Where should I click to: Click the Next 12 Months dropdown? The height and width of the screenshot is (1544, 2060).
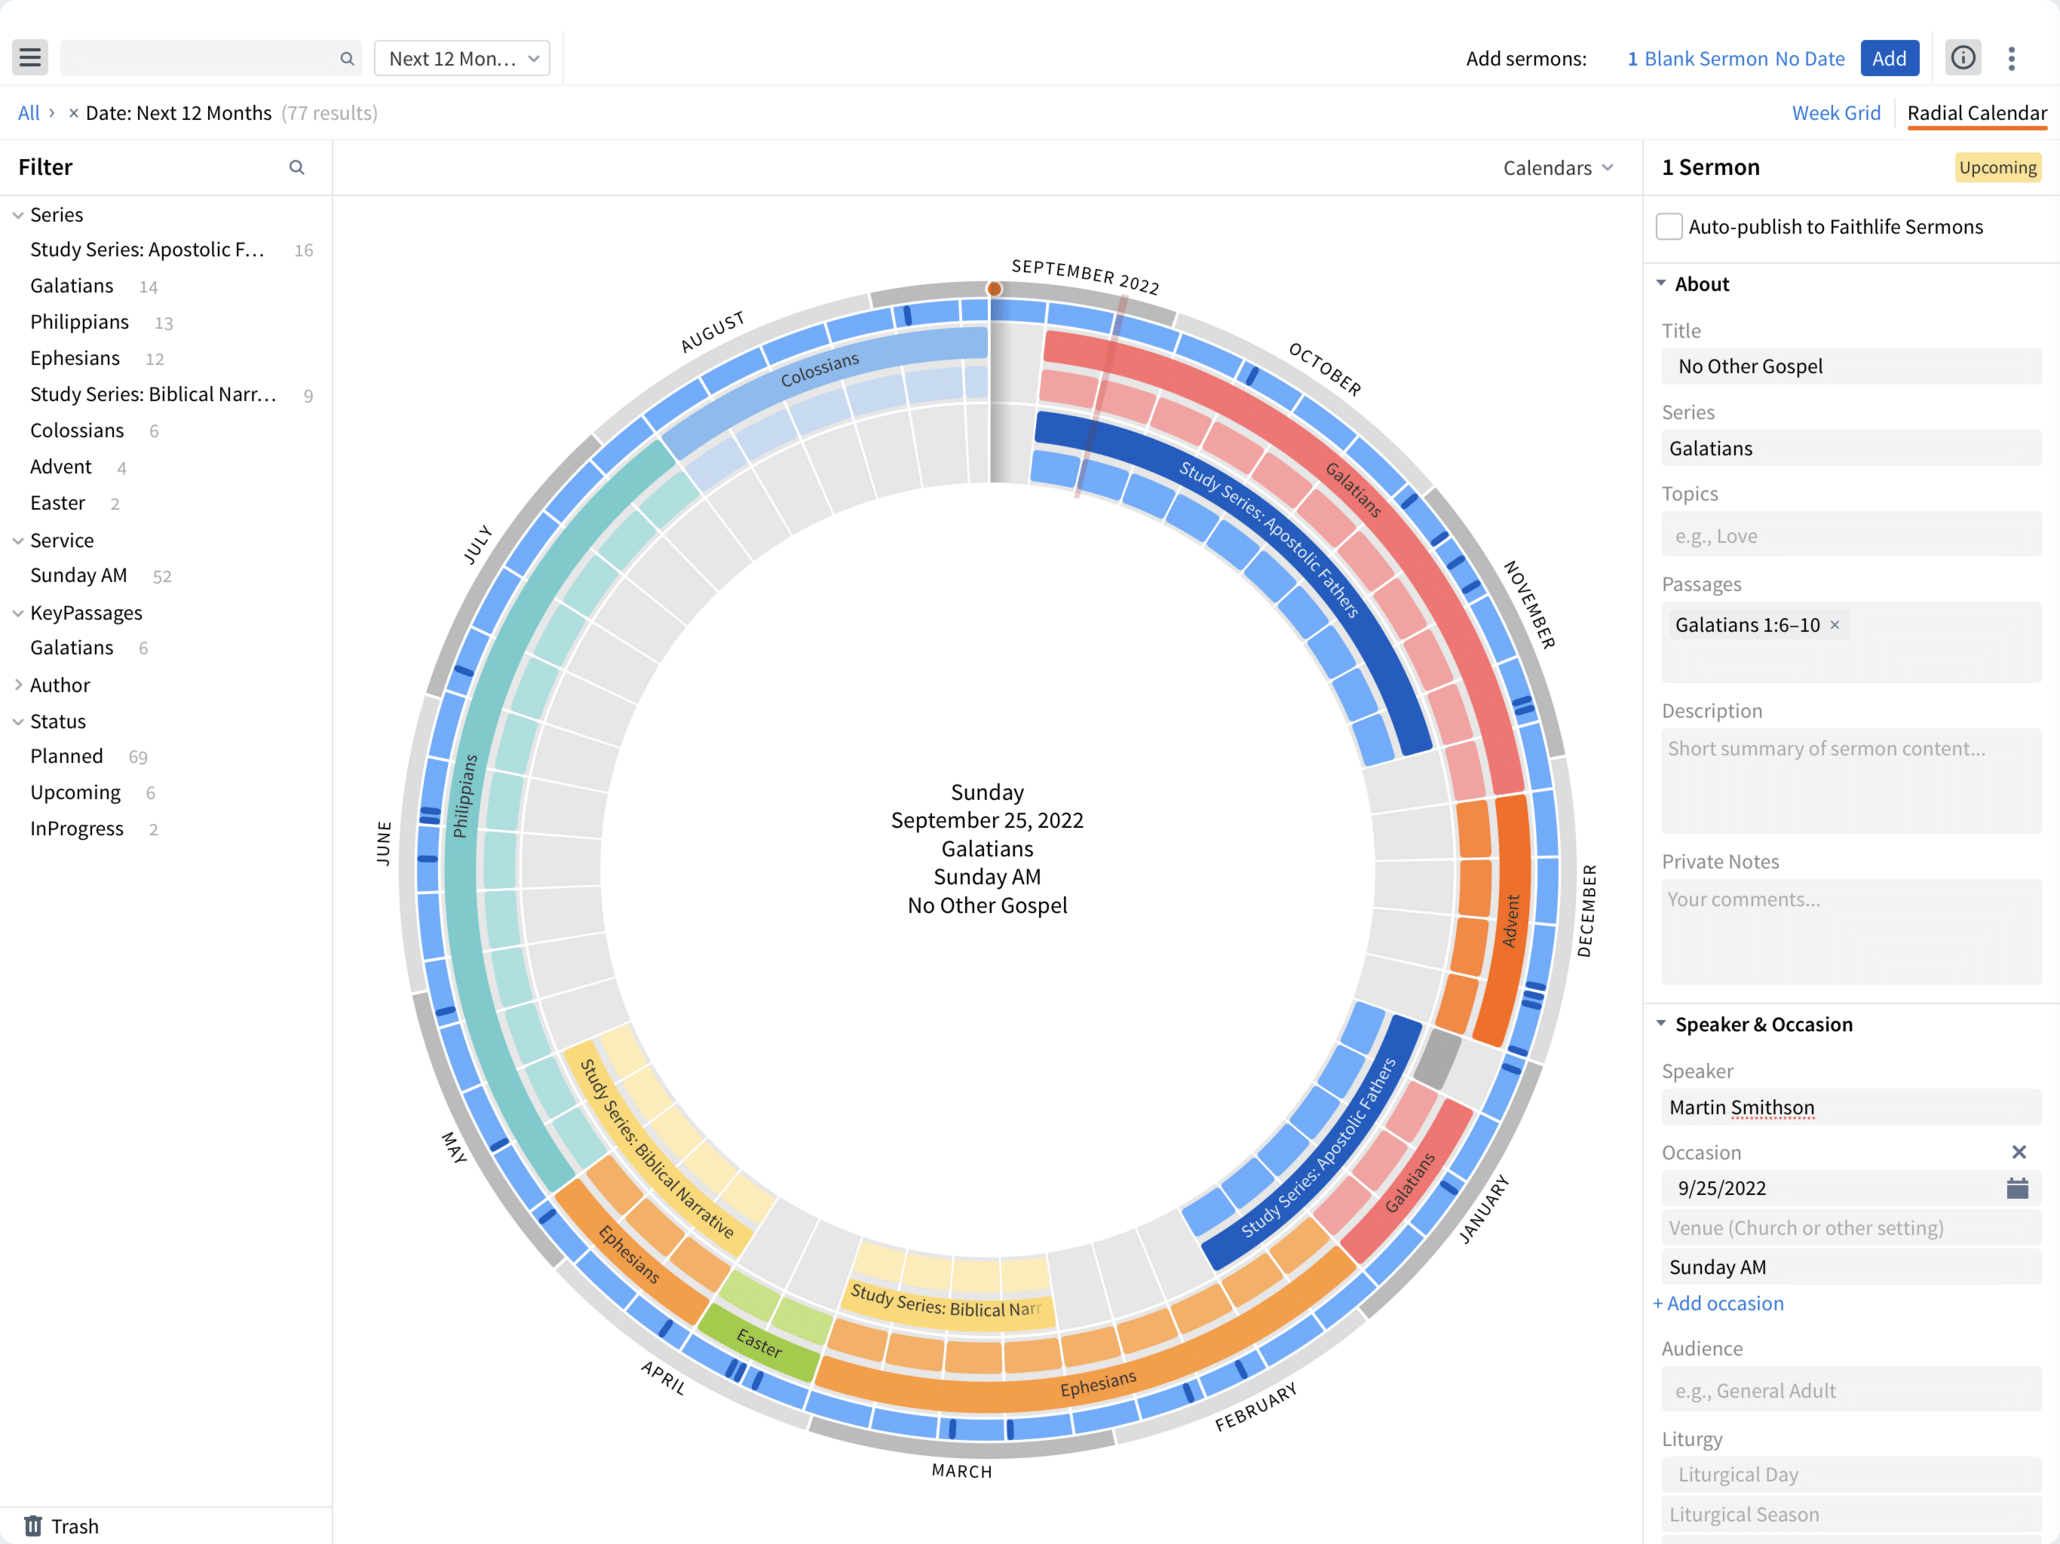click(461, 57)
